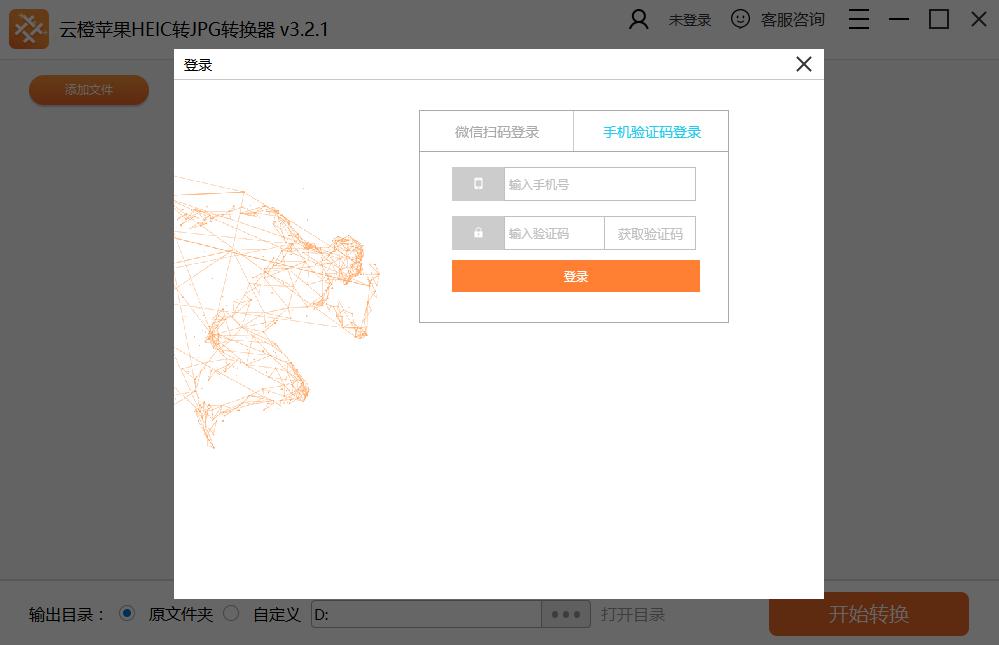Click the three-dots browse folder button
Image resolution: width=999 pixels, height=645 pixels.
[566, 614]
